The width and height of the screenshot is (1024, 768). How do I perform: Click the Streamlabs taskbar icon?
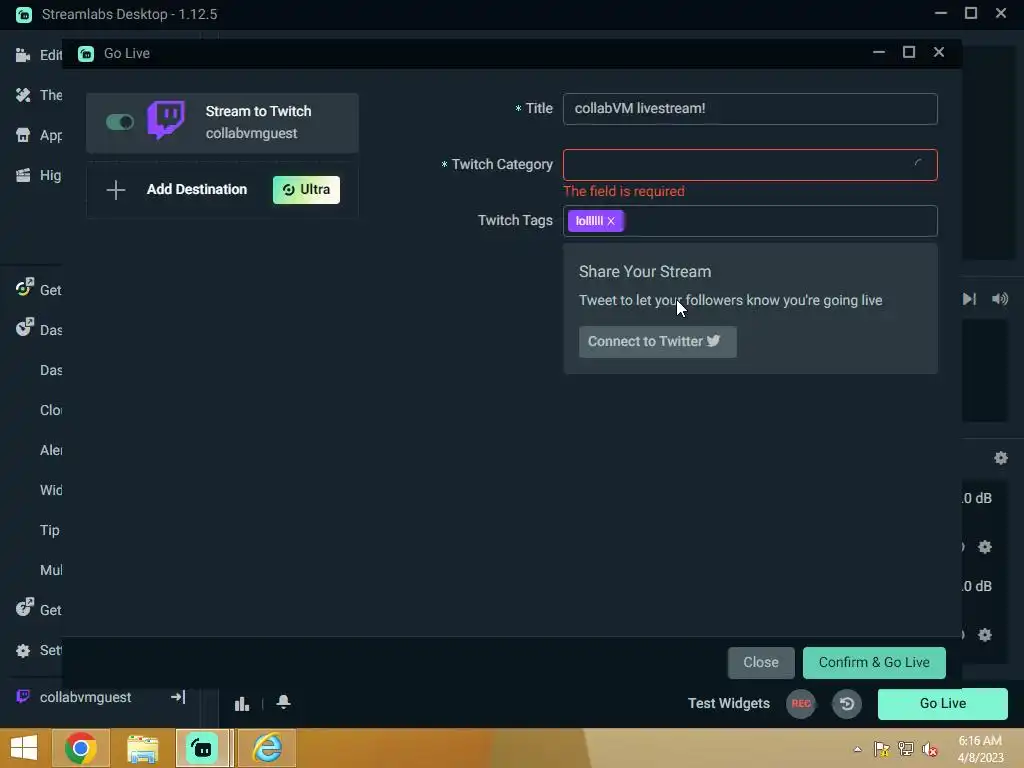click(x=202, y=748)
